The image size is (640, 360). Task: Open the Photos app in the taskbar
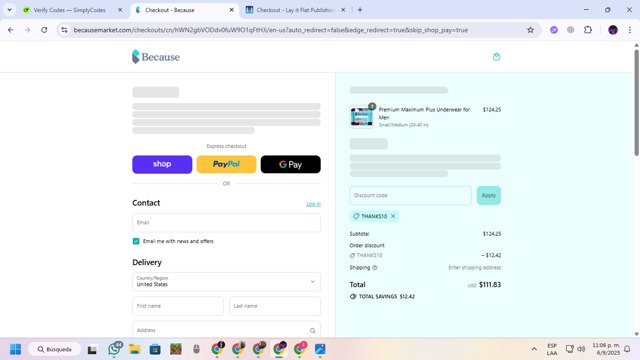point(320,349)
